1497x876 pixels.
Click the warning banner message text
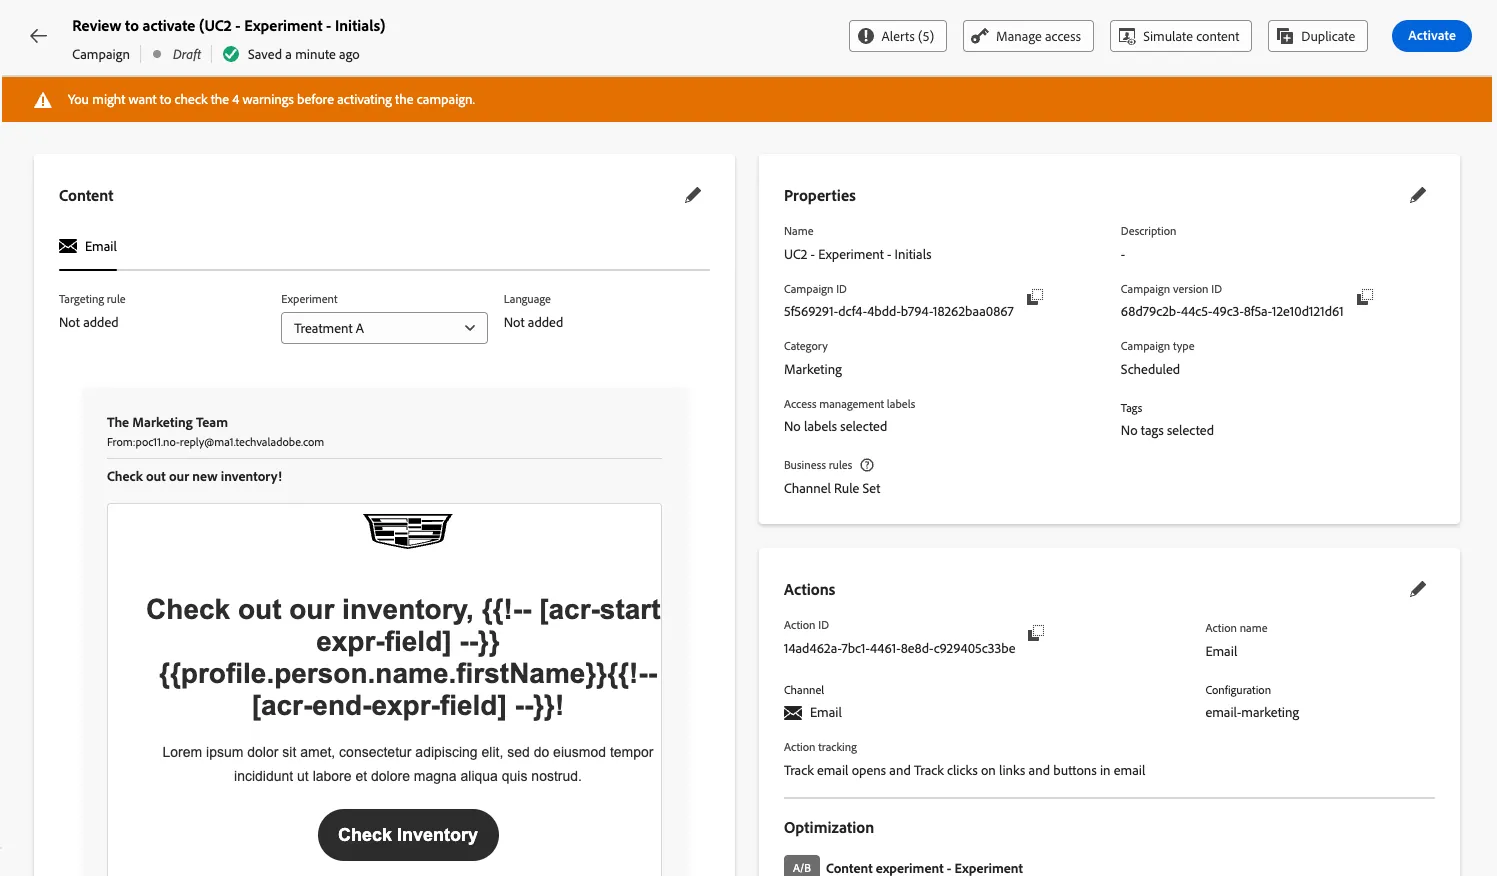[271, 100]
